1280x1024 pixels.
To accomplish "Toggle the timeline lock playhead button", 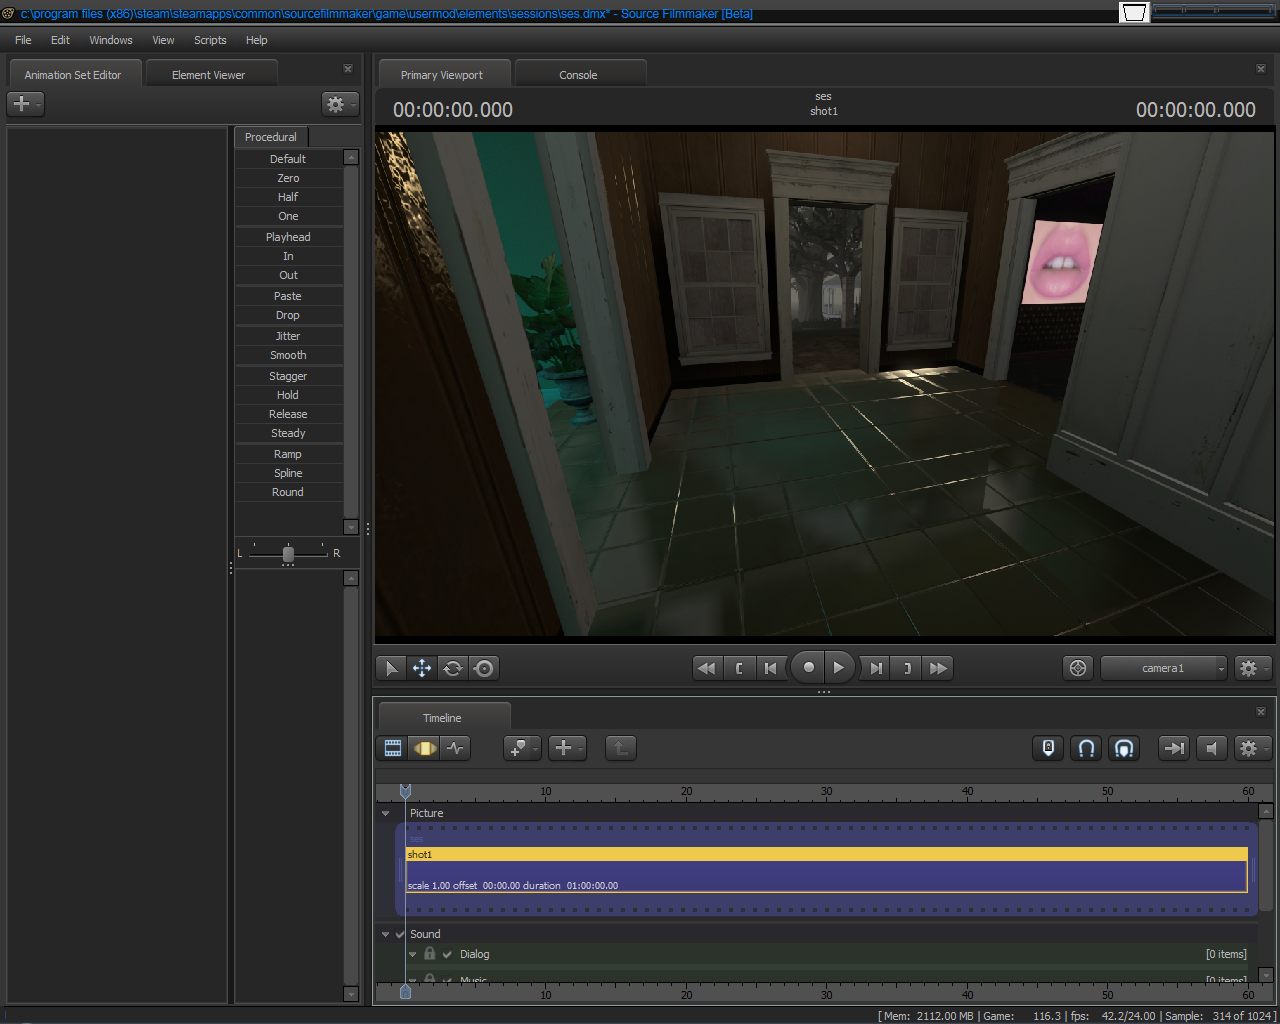I will 1048,748.
